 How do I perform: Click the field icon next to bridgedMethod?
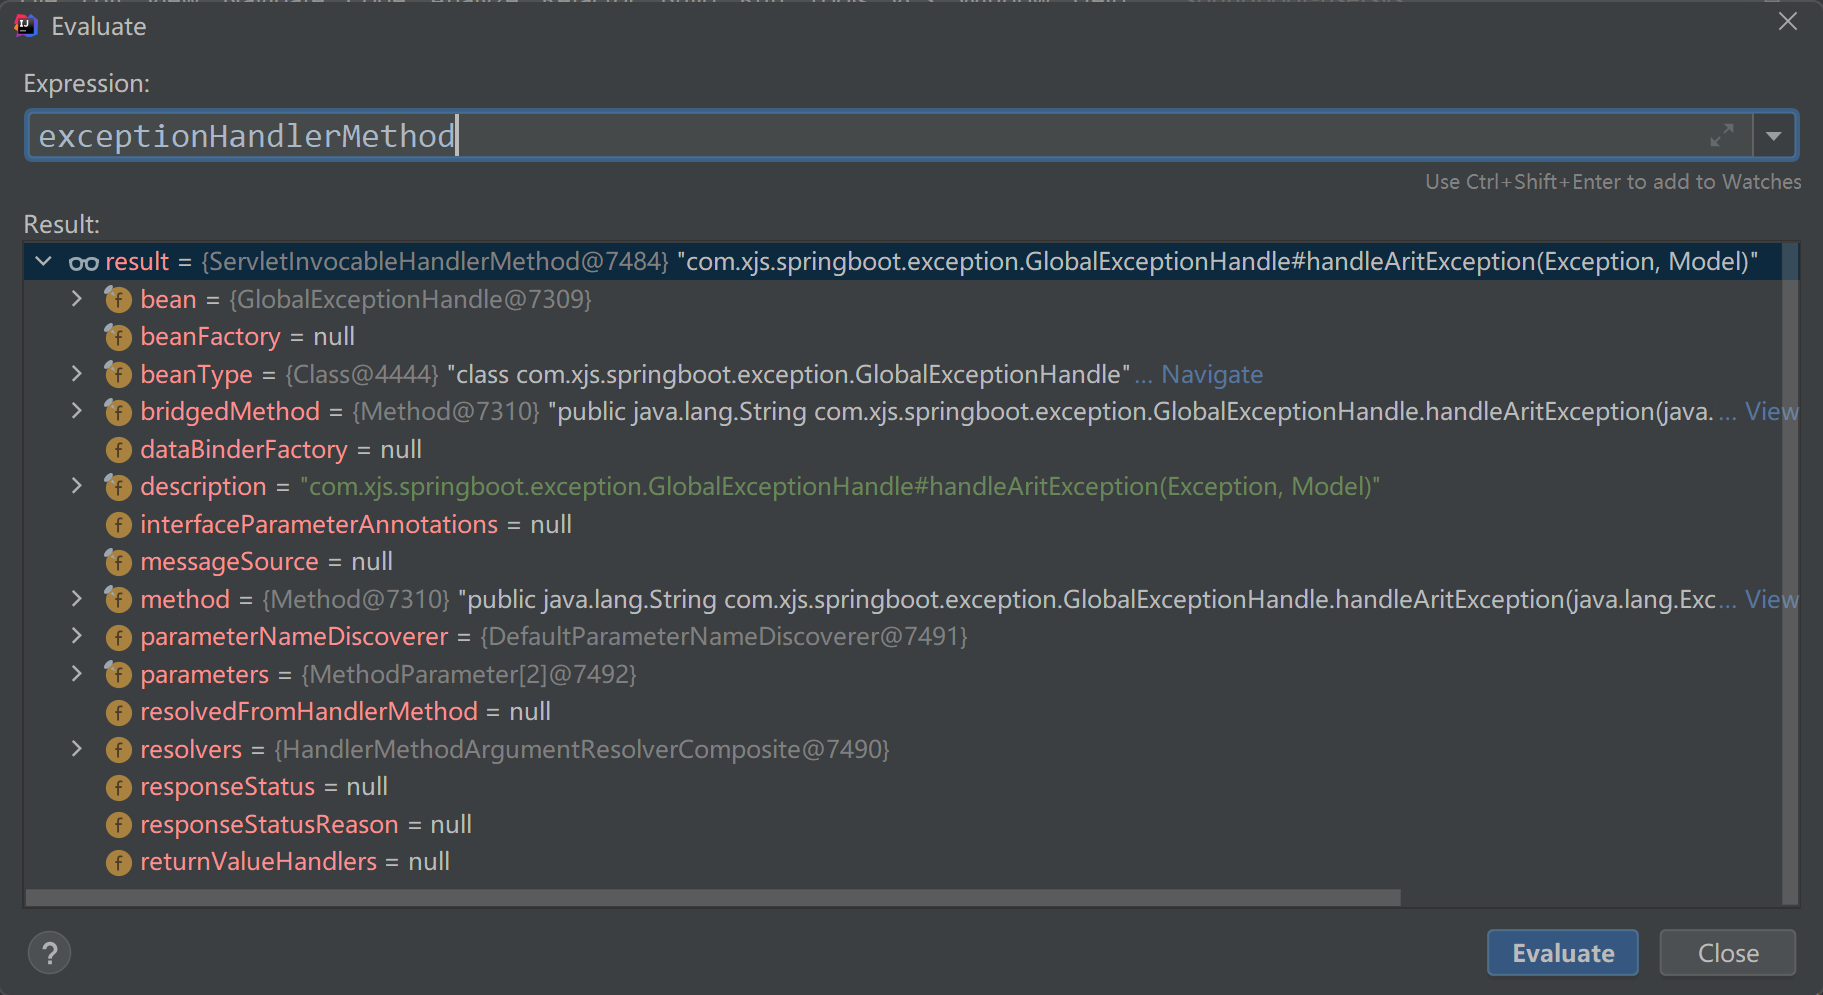(x=118, y=411)
